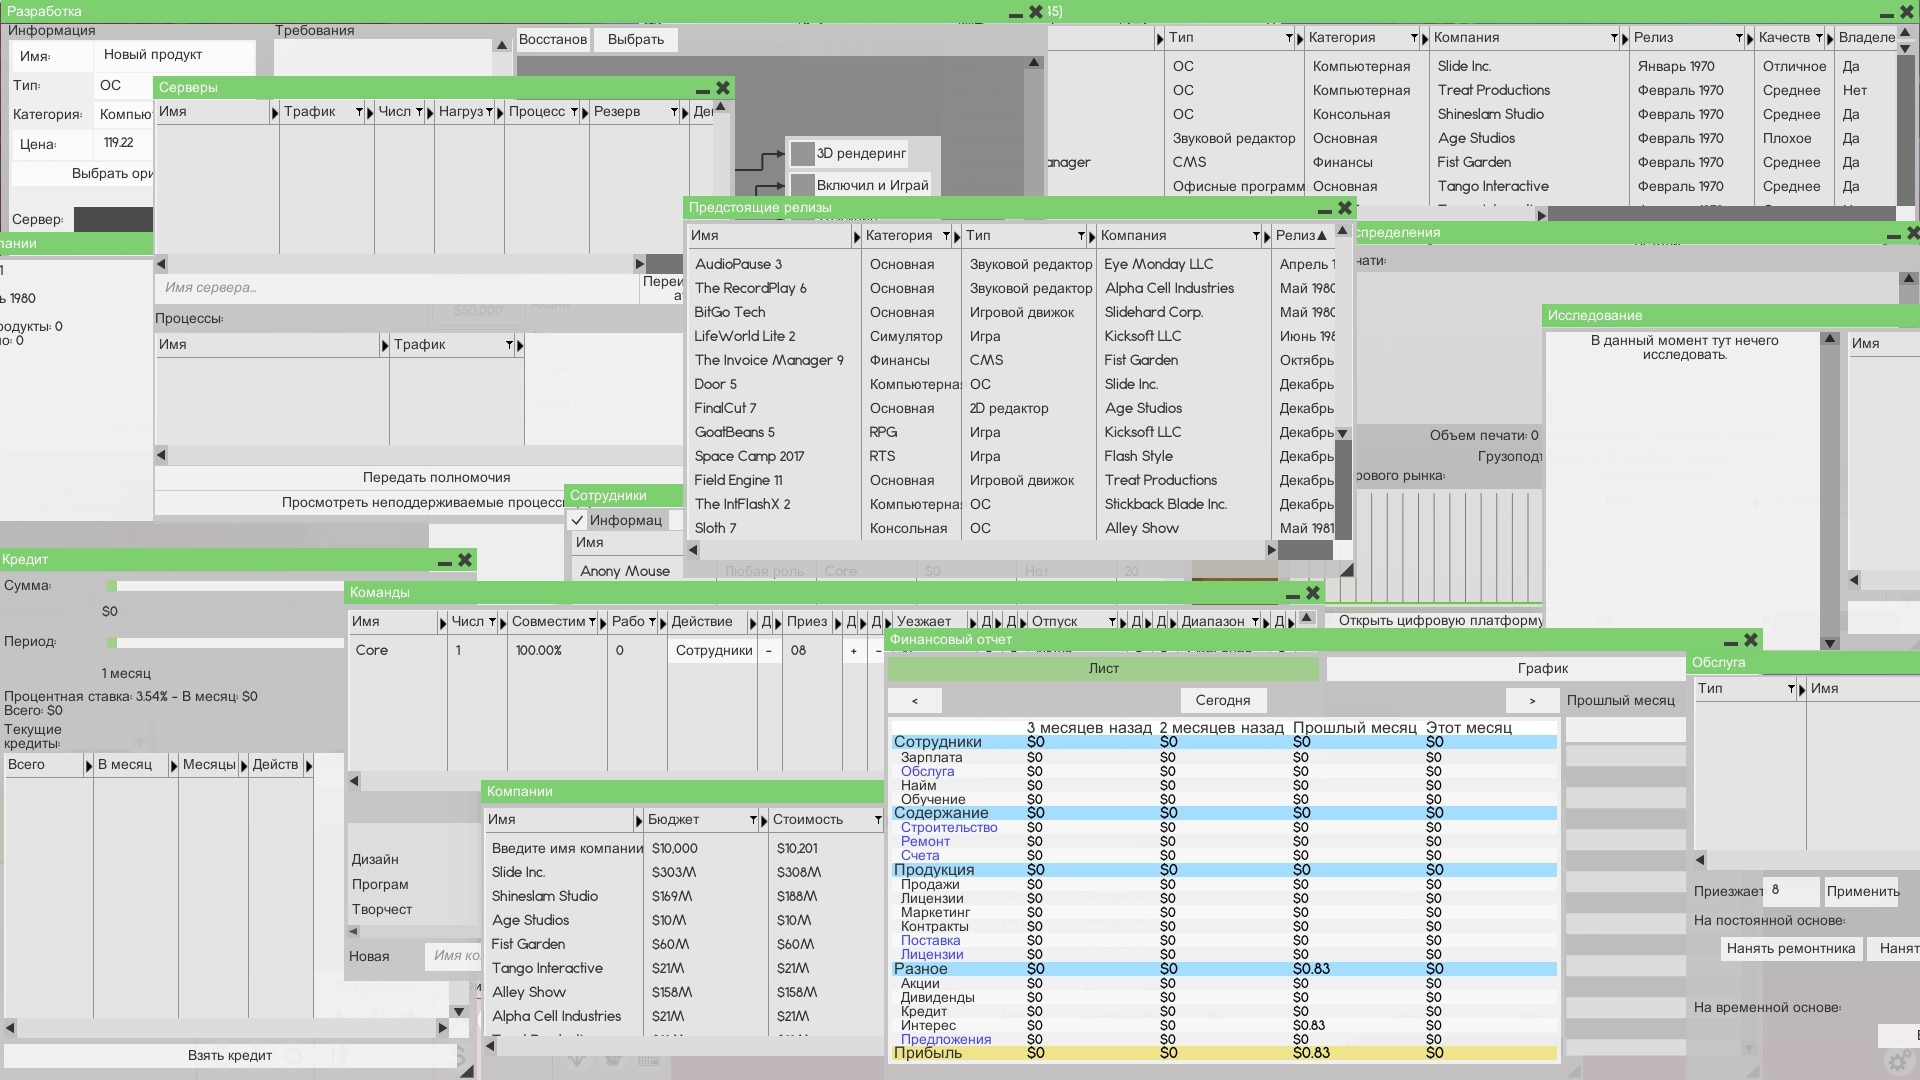Click Применить button in Обслуга window
Viewport: 1920px width, 1080px height.
[1862, 892]
